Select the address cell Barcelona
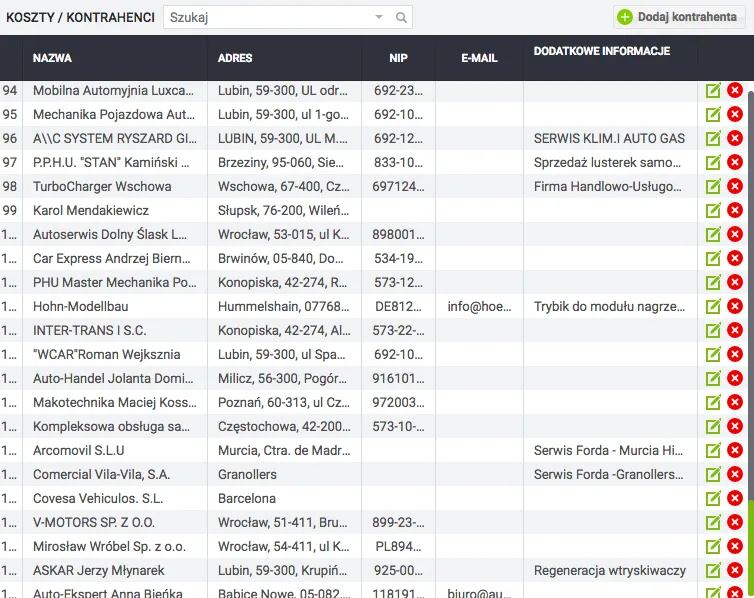 pos(284,498)
